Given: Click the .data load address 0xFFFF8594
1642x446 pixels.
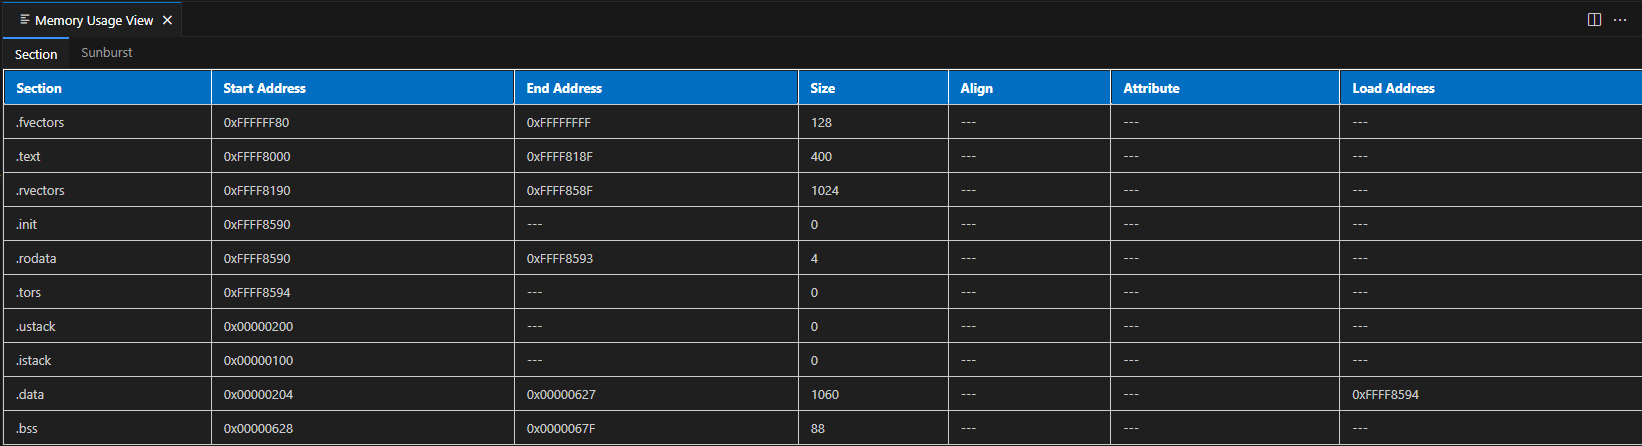Looking at the screenshot, I should pyautogui.click(x=1385, y=394).
